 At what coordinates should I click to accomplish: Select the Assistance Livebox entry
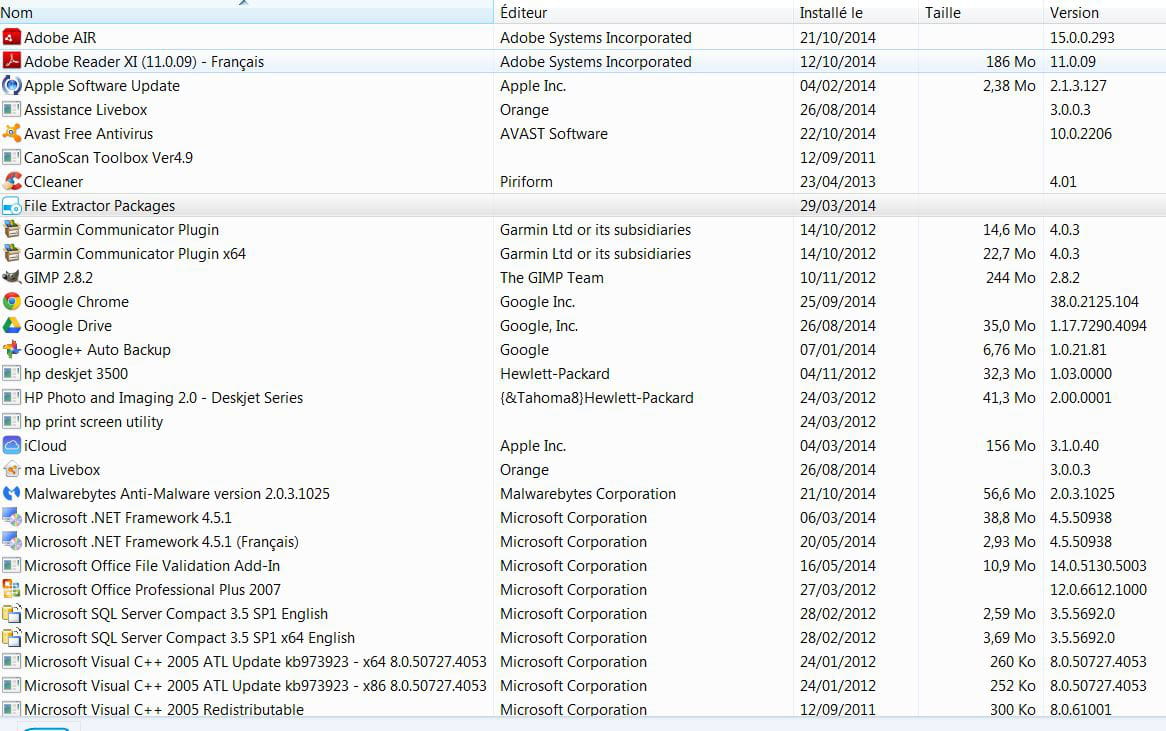click(x=86, y=109)
